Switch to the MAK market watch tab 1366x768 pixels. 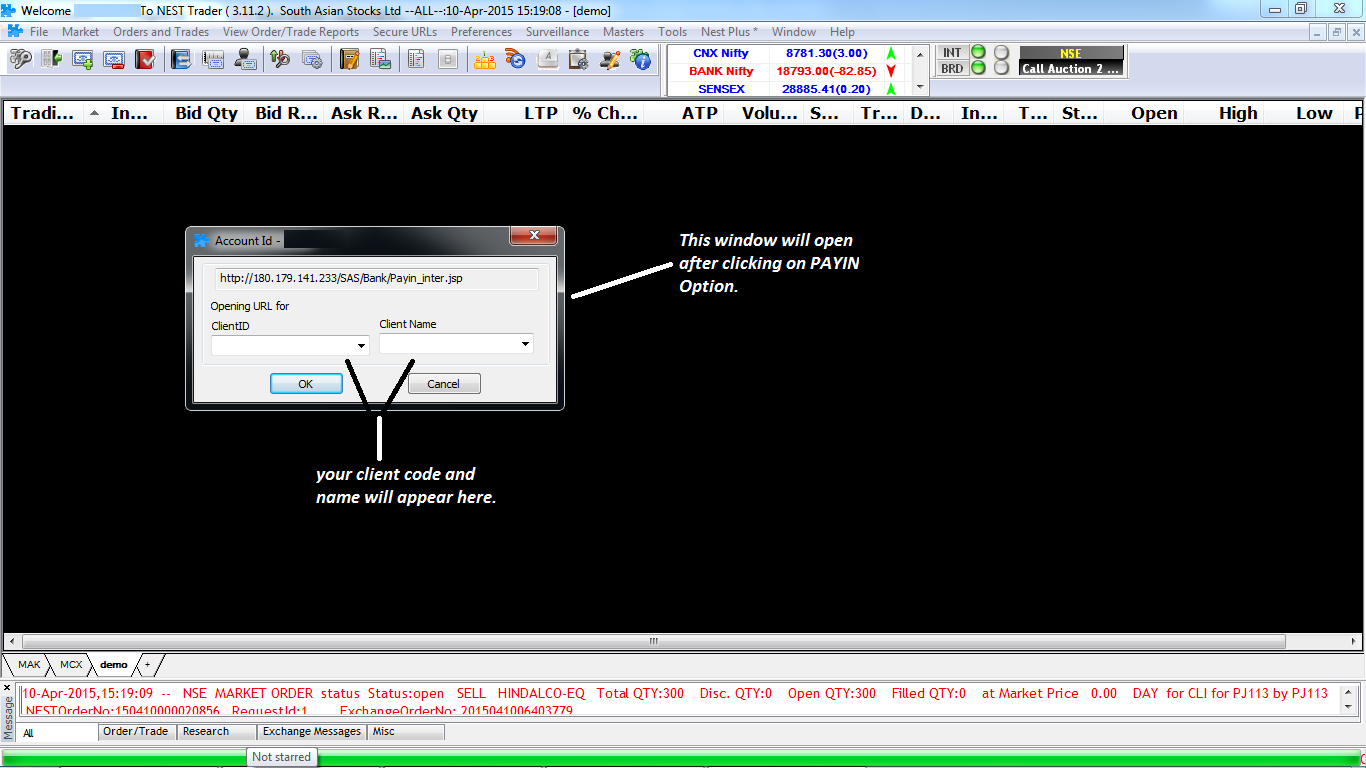point(29,665)
